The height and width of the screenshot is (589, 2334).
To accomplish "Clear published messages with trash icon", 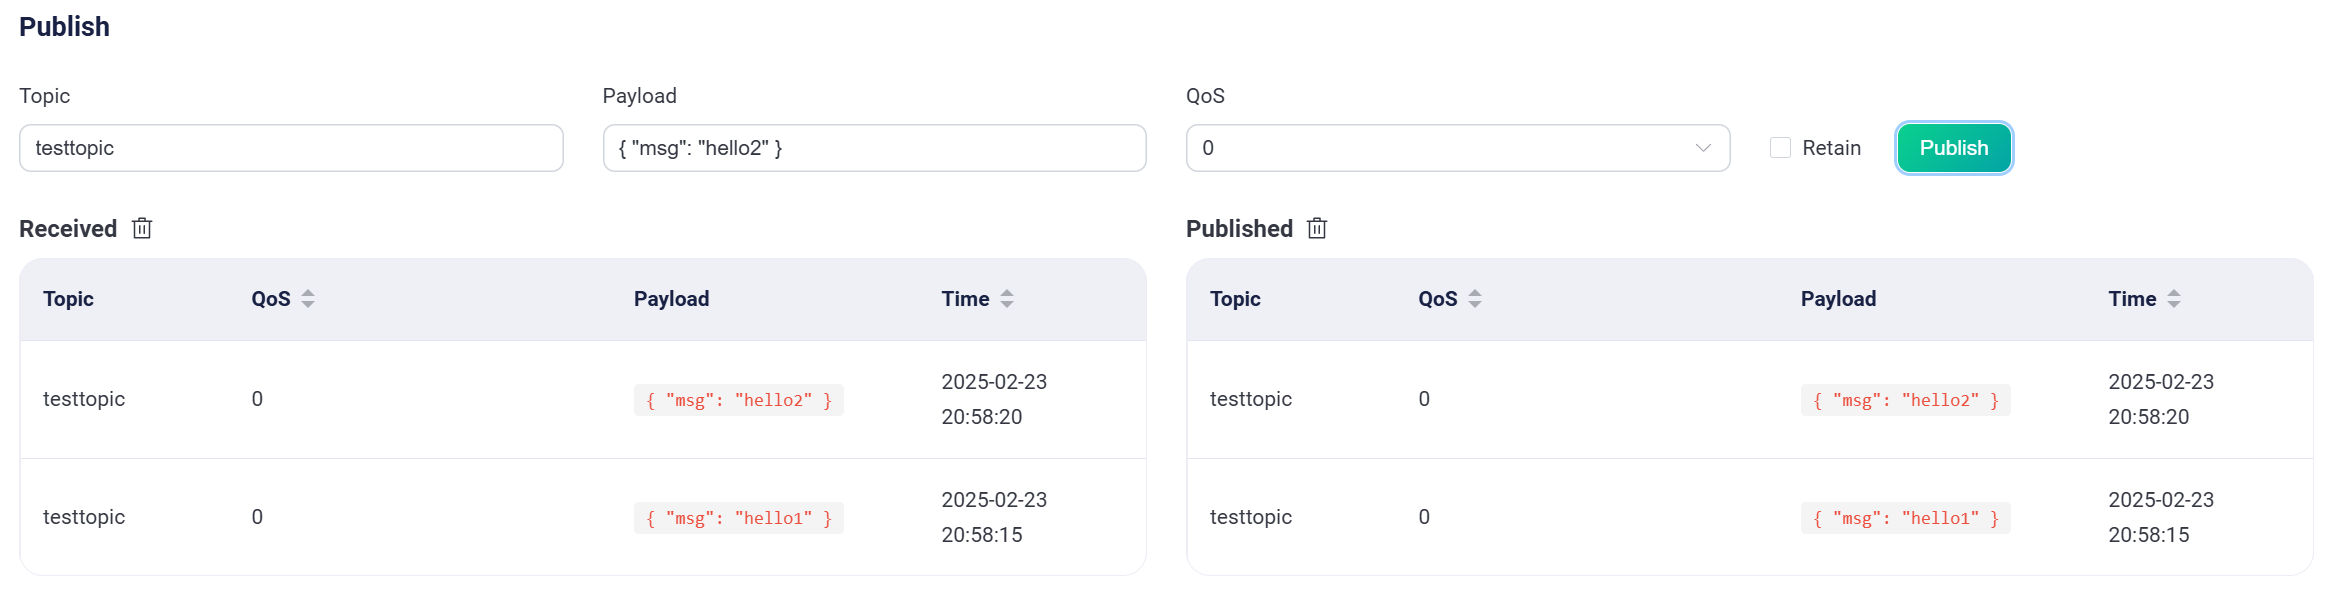I will [x=1317, y=229].
